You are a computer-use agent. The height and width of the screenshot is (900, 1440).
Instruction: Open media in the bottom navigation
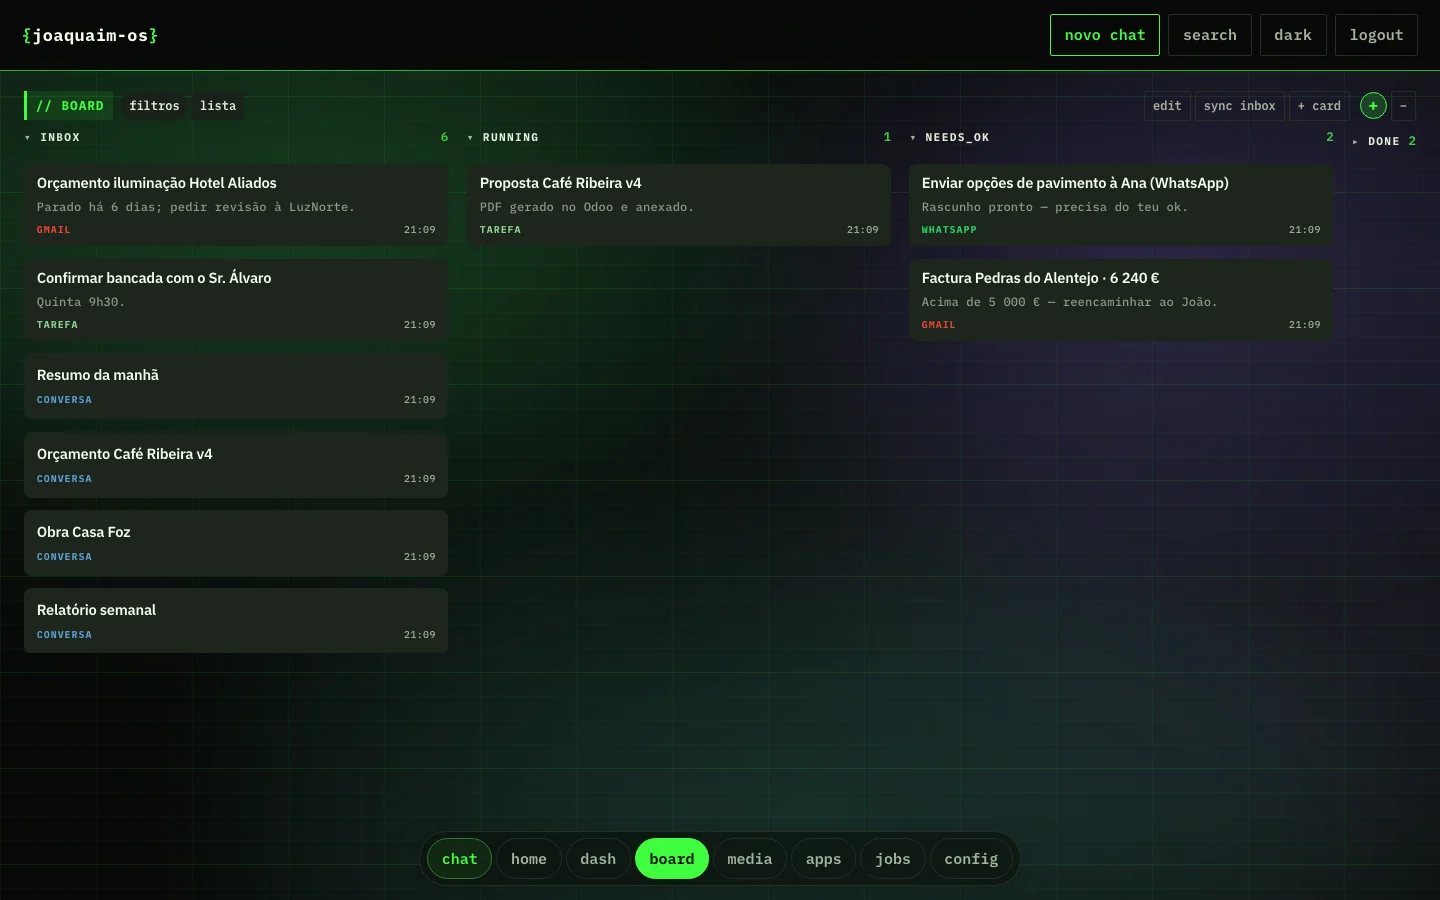(750, 859)
